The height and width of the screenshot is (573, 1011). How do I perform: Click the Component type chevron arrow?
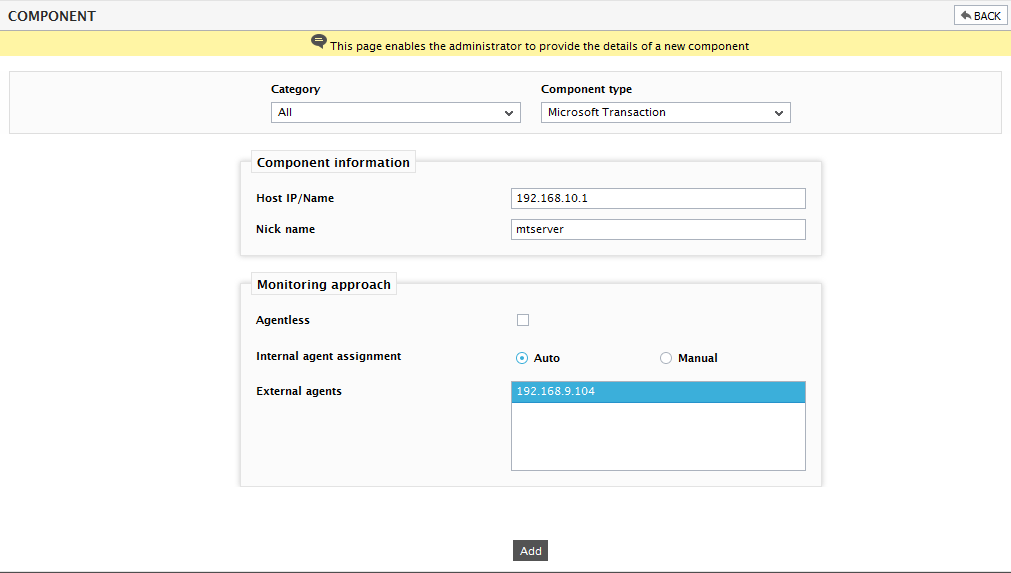[x=779, y=113]
